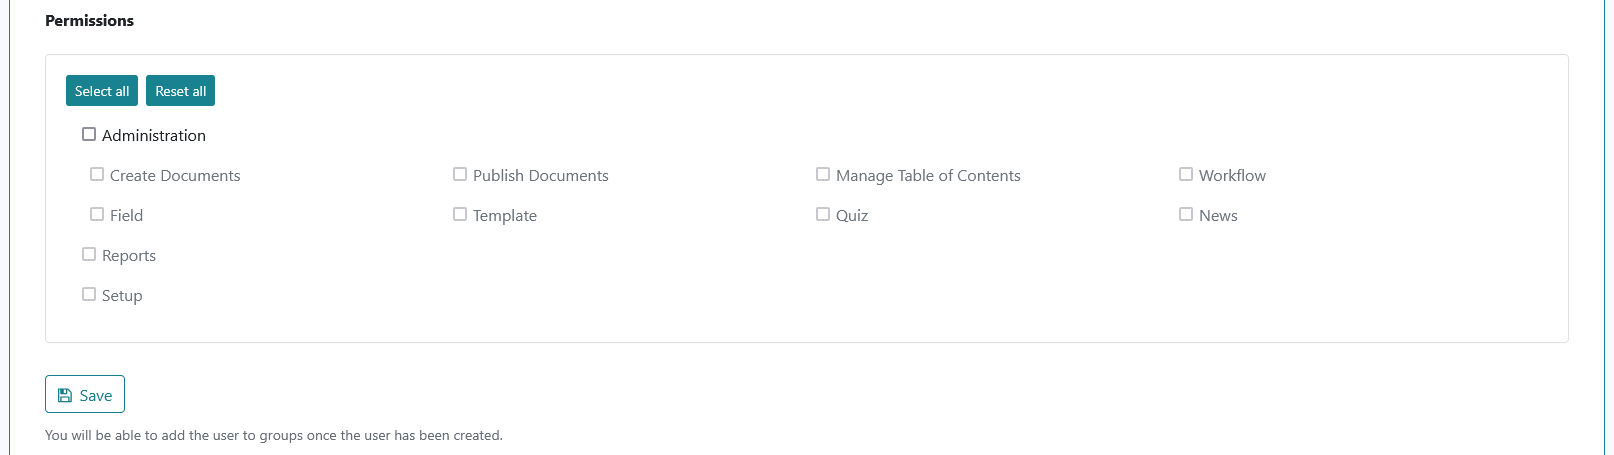Enable the News permission
This screenshot has height=455, width=1614.
pos(1186,214)
